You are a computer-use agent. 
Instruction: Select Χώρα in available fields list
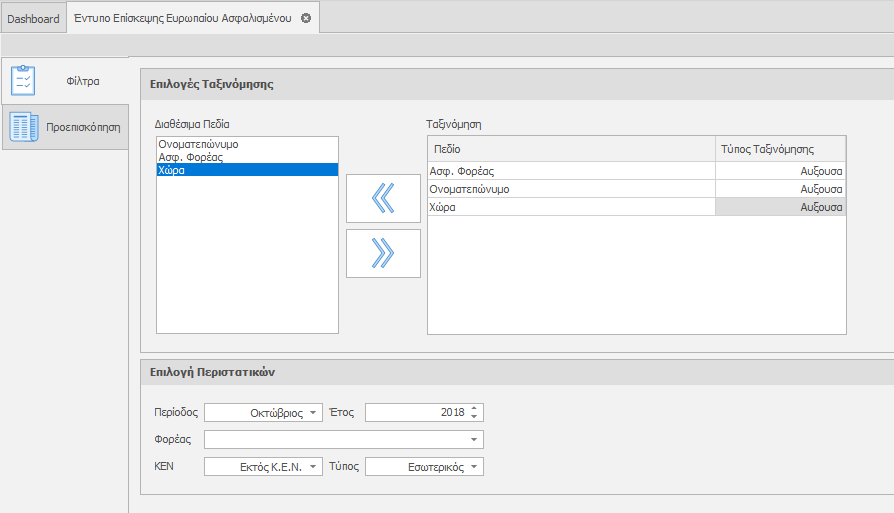[171, 170]
